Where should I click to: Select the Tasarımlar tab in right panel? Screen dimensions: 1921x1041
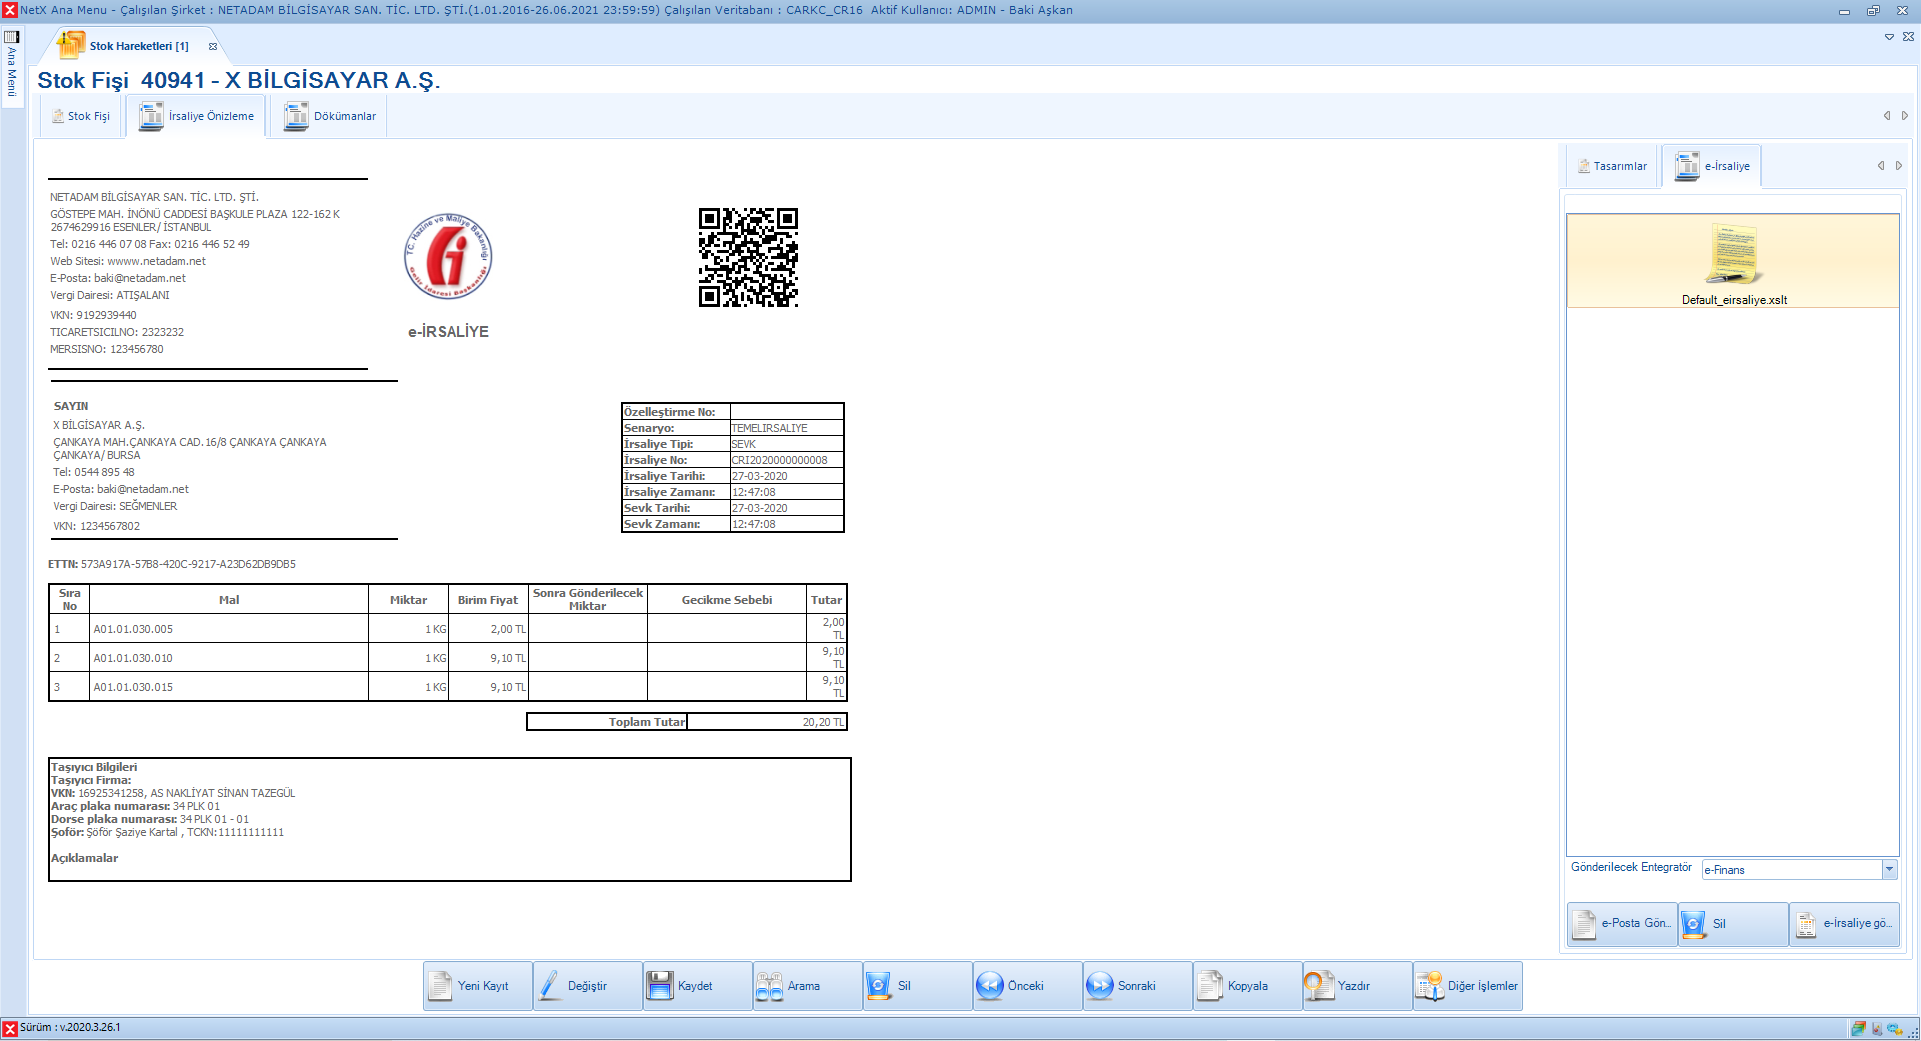click(1612, 167)
